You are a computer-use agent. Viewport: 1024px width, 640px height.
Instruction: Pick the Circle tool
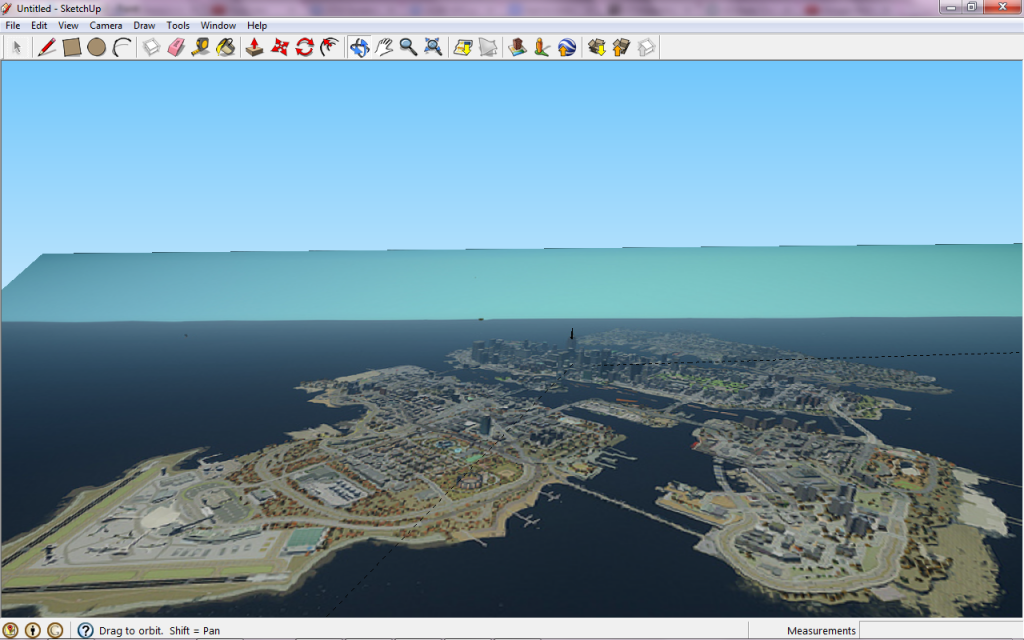coord(96,47)
